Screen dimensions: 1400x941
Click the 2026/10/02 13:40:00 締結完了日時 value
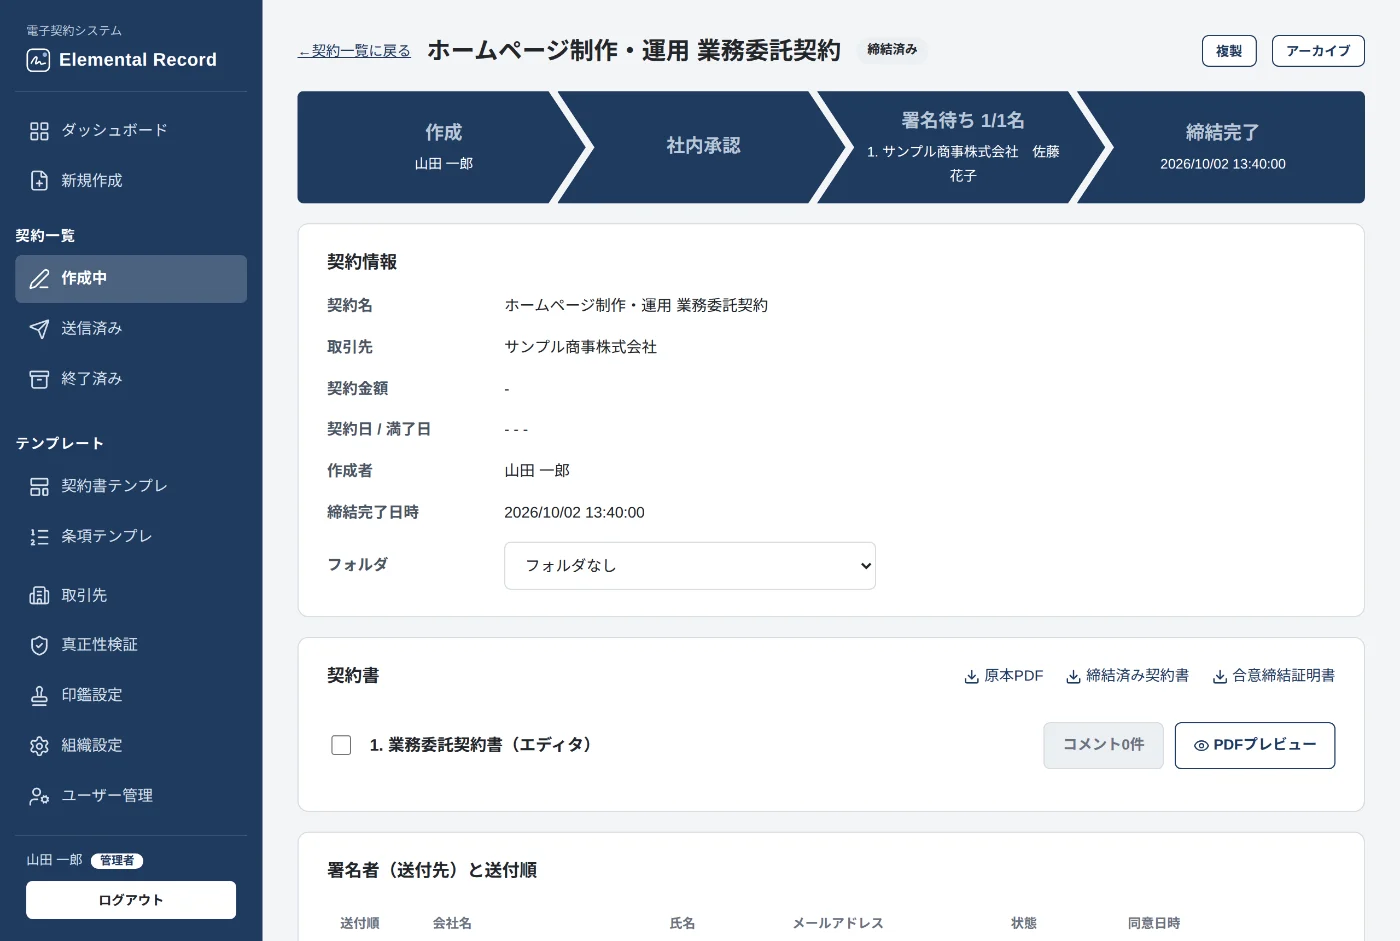[x=574, y=513]
